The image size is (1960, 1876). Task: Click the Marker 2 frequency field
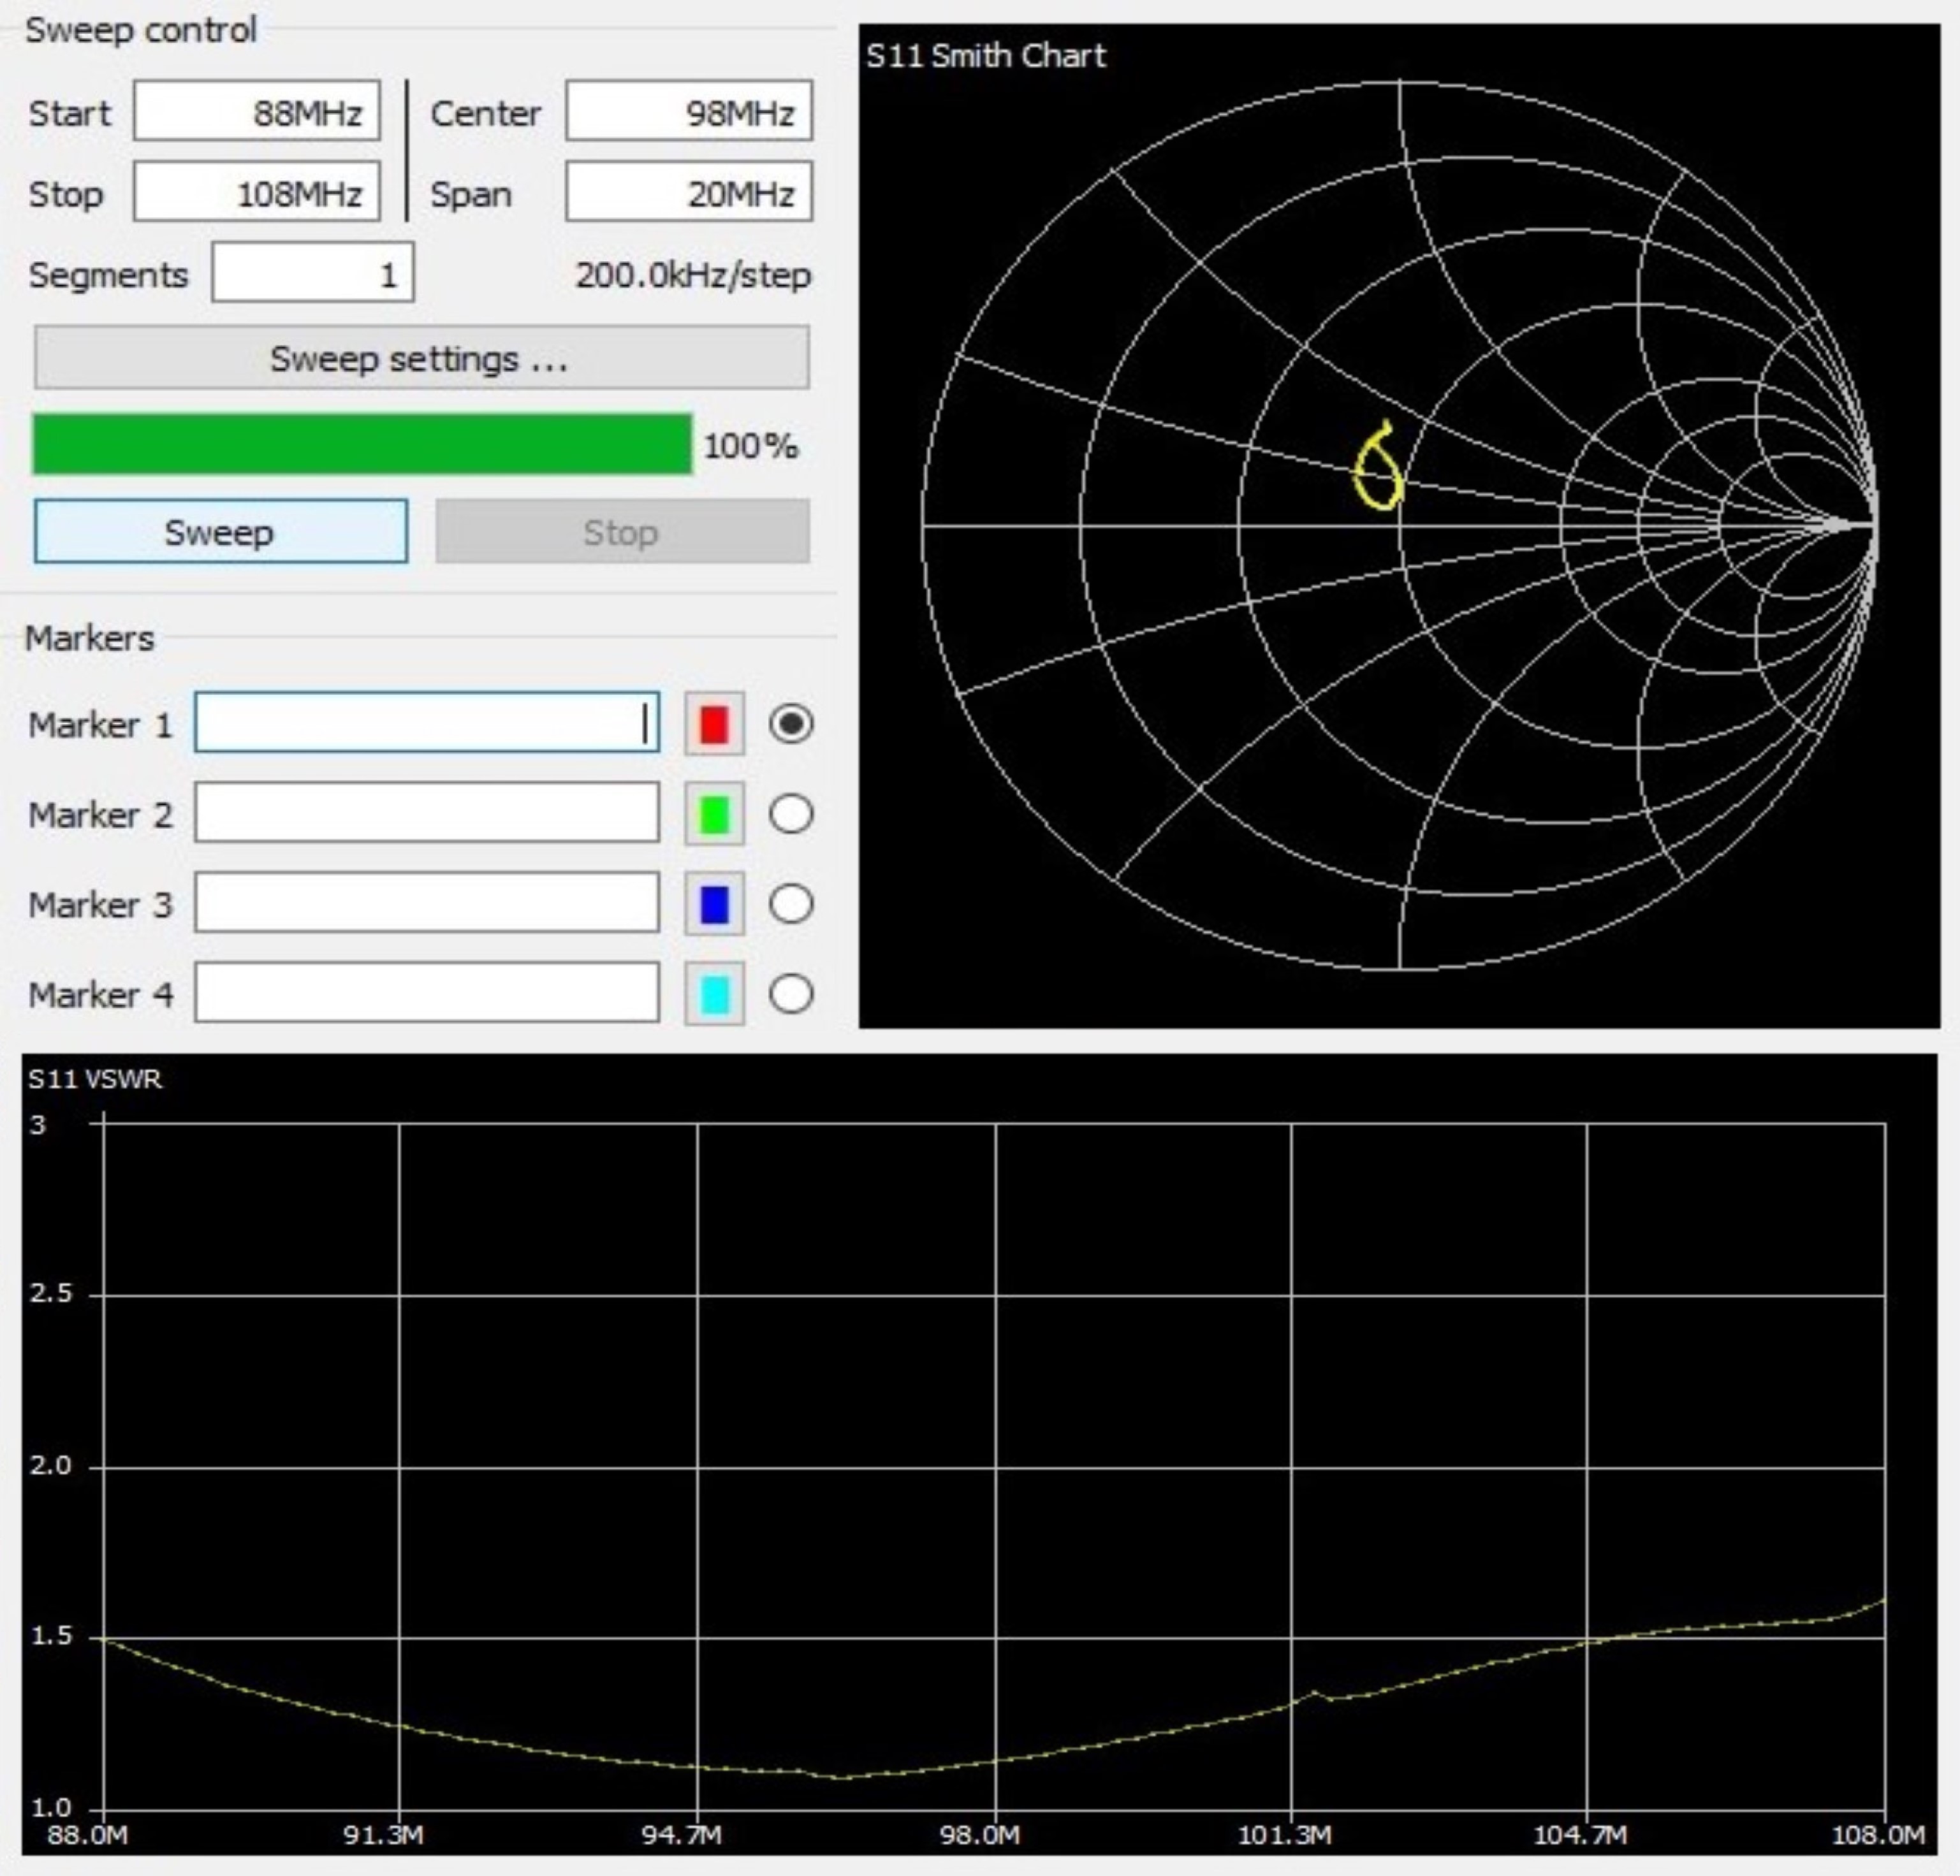click(x=427, y=812)
